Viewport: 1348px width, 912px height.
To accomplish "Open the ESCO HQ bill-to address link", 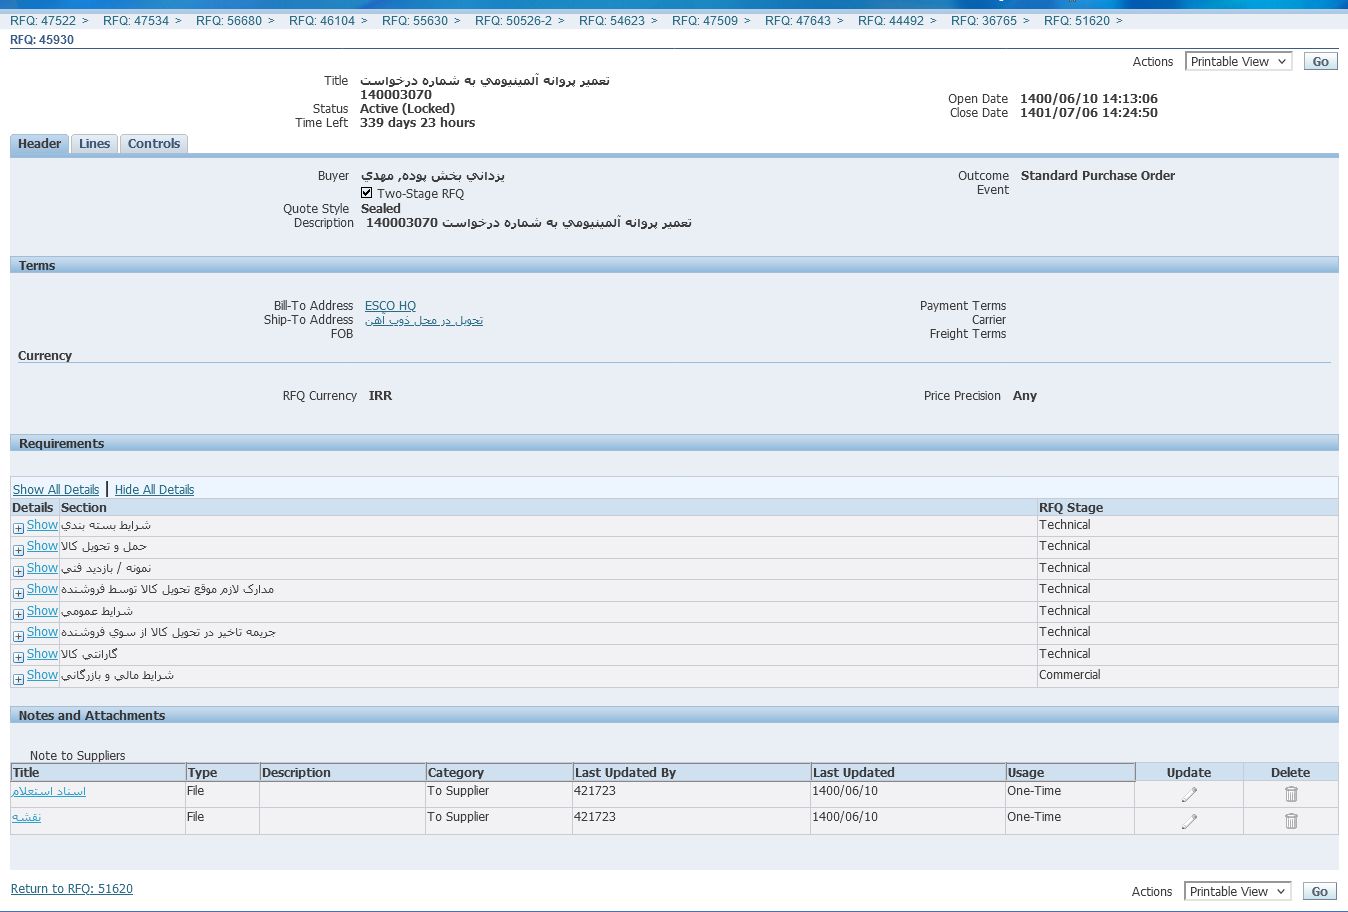I will tap(390, 306).
